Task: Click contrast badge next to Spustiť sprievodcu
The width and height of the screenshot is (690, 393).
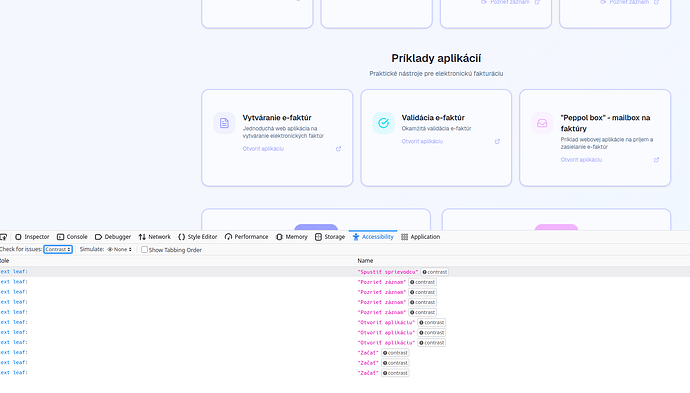Action: tap(435, 272)
